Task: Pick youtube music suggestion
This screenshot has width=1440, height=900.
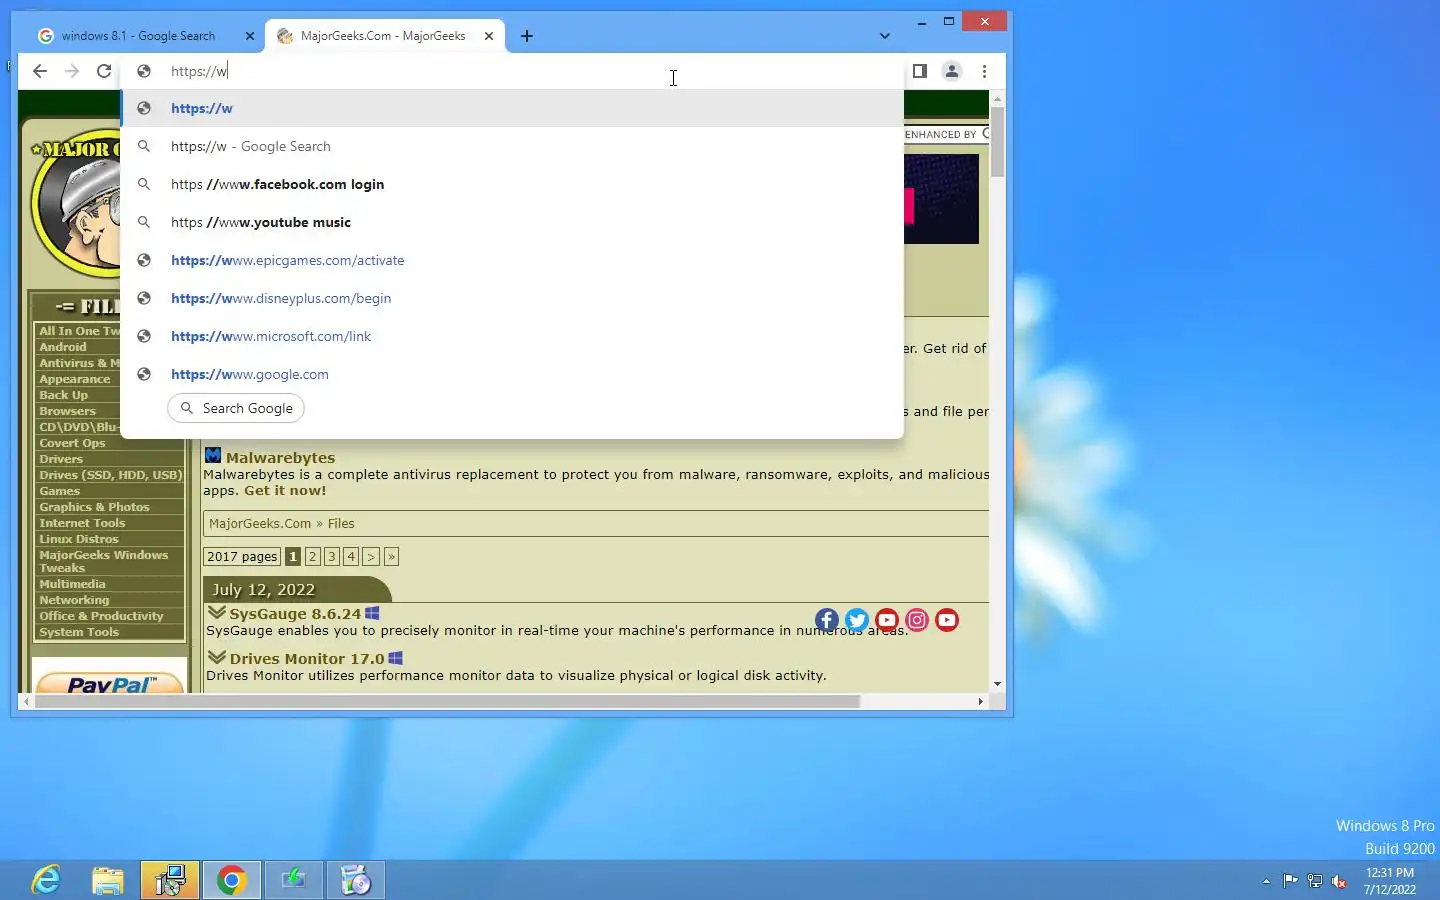Action: click(x=512, y=222)
